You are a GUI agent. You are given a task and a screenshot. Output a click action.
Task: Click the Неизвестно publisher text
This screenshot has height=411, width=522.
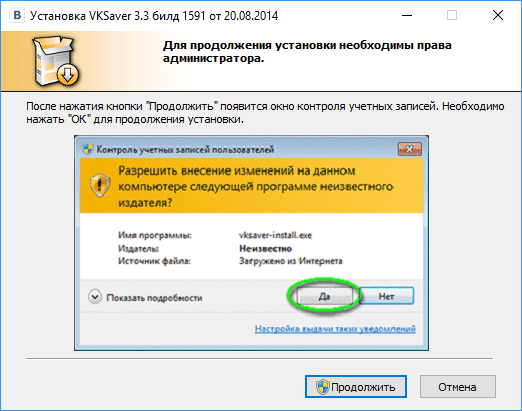coord(265,249)
